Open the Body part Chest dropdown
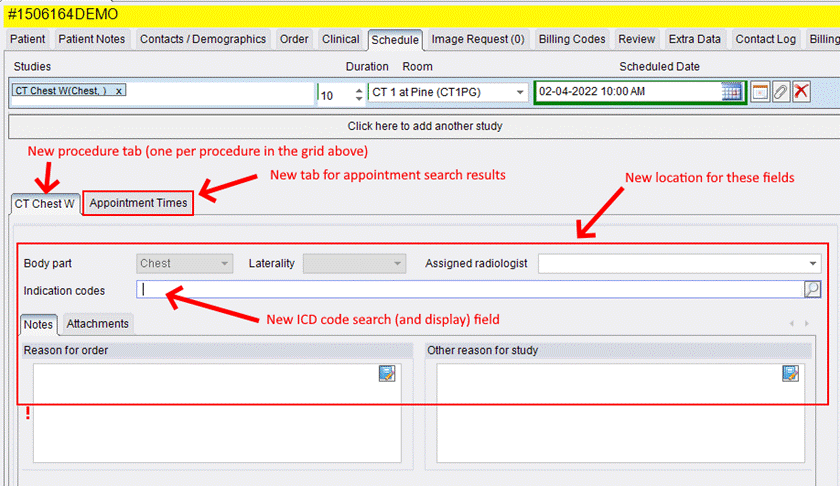Image resolution: width=840 pixels, height=486 pixels. [x=224, y=264]
